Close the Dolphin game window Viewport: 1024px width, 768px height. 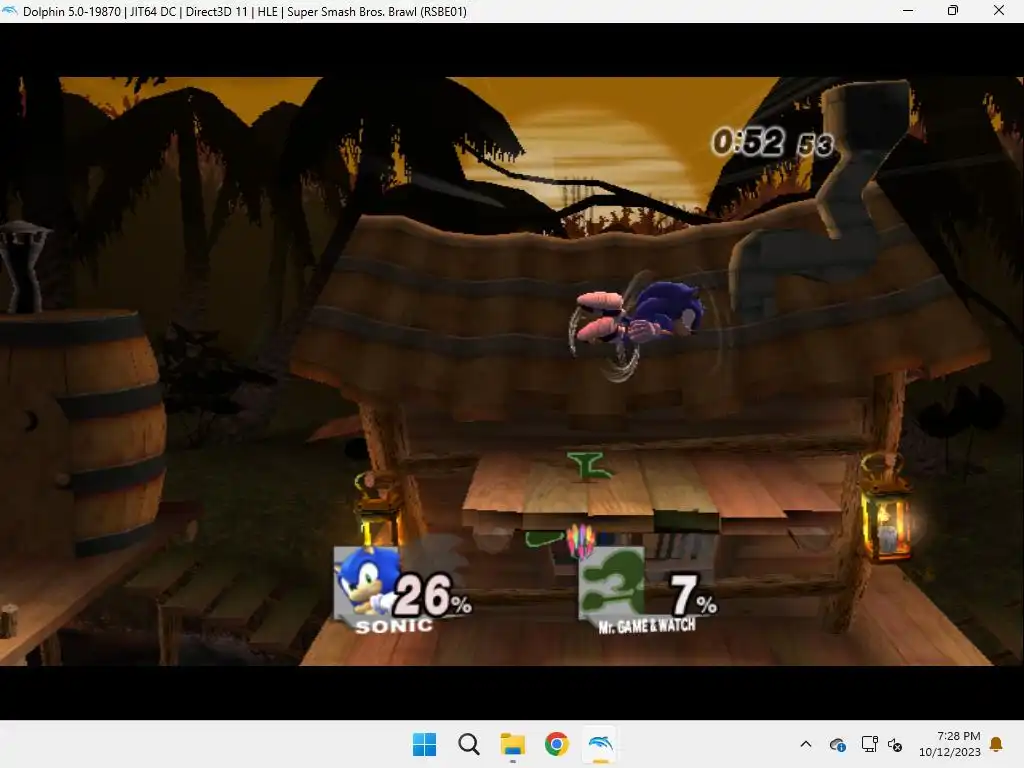pyautogui.click(x=999, y=10)
